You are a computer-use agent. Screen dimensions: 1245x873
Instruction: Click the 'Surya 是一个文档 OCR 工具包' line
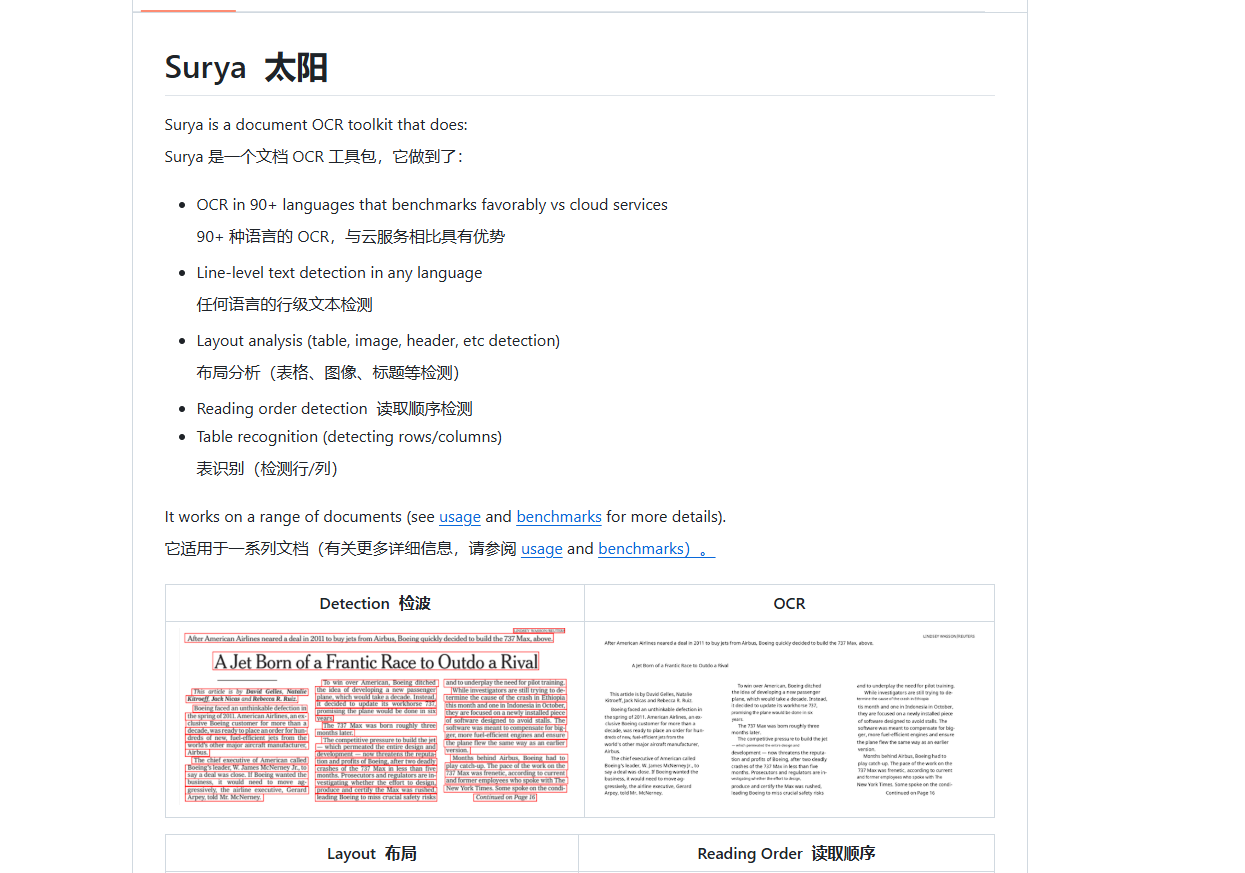coord(314,157)
